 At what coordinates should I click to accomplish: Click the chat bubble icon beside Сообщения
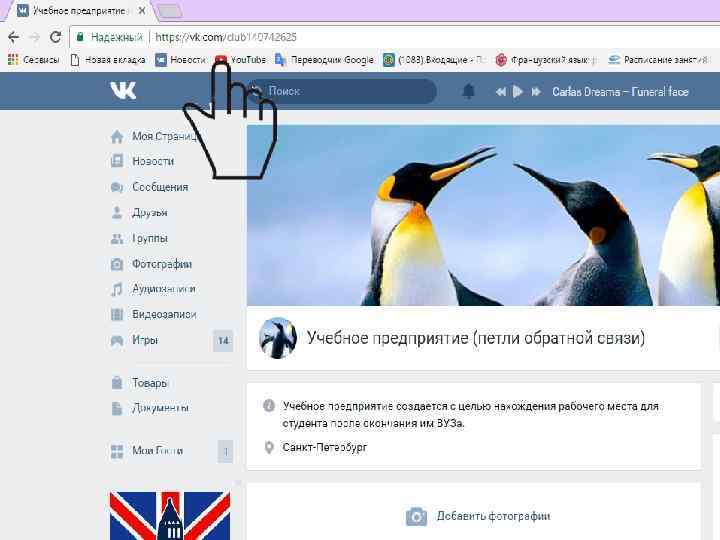[x=117, y=187]
